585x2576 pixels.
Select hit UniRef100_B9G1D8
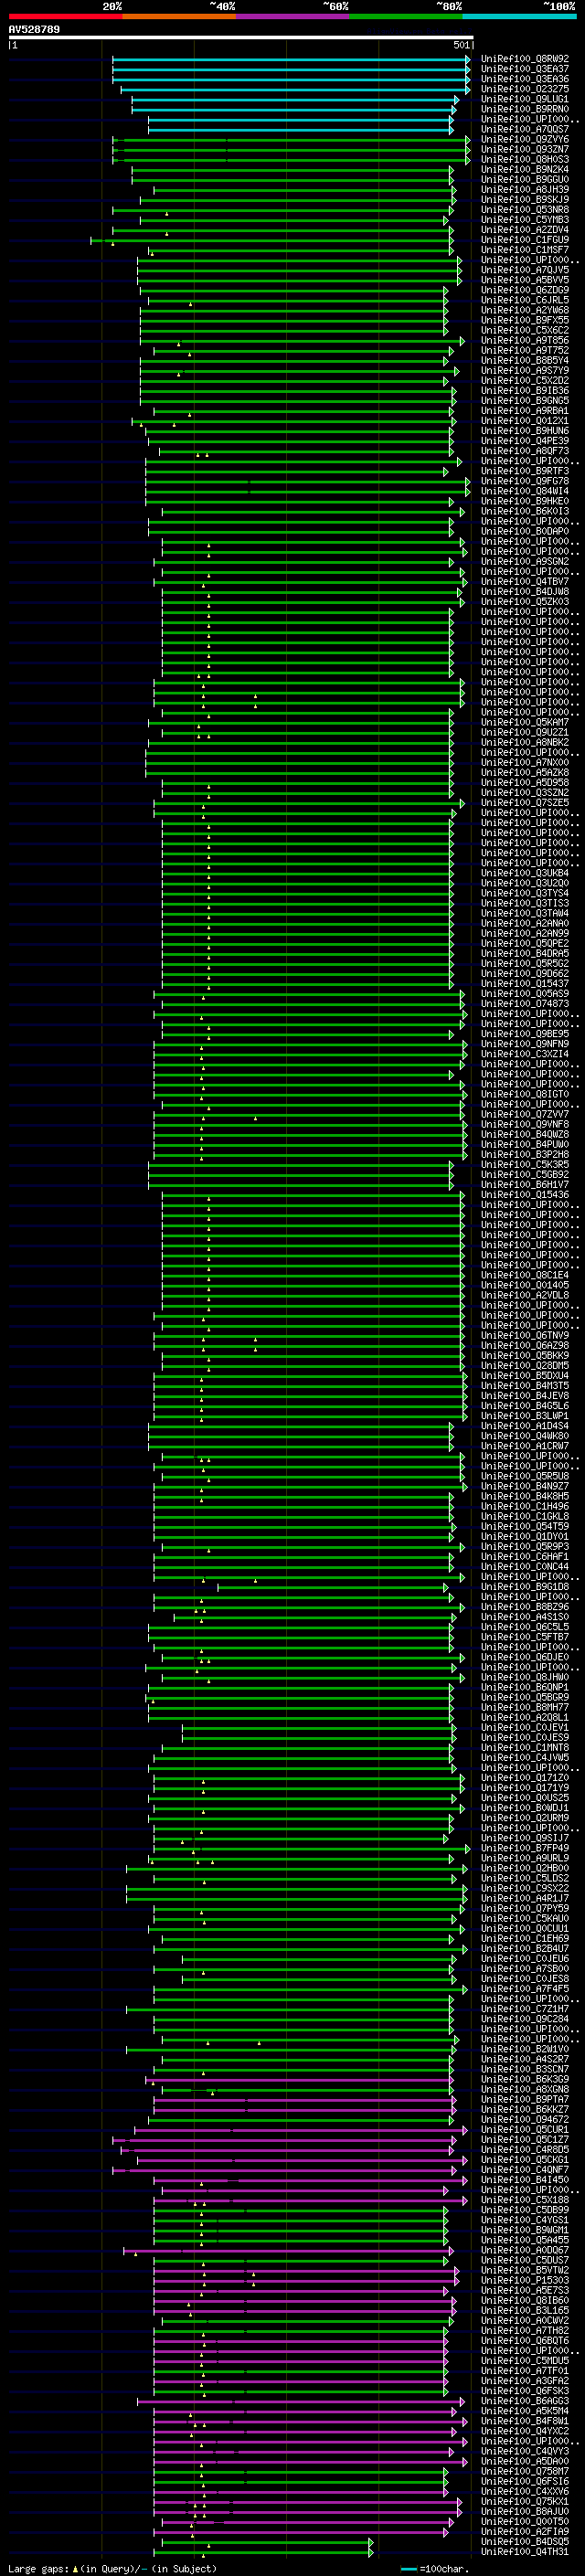click(x=525, y=1587)
